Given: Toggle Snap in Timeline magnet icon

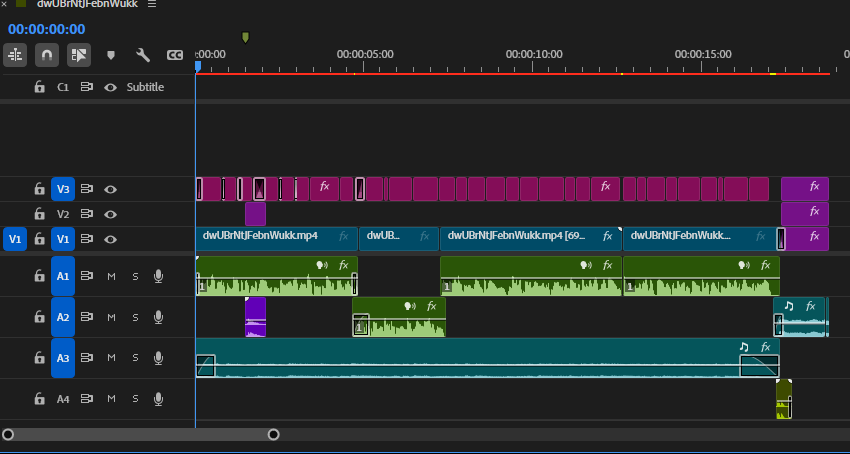Looking at the screenshot, I should pos(47,55).
